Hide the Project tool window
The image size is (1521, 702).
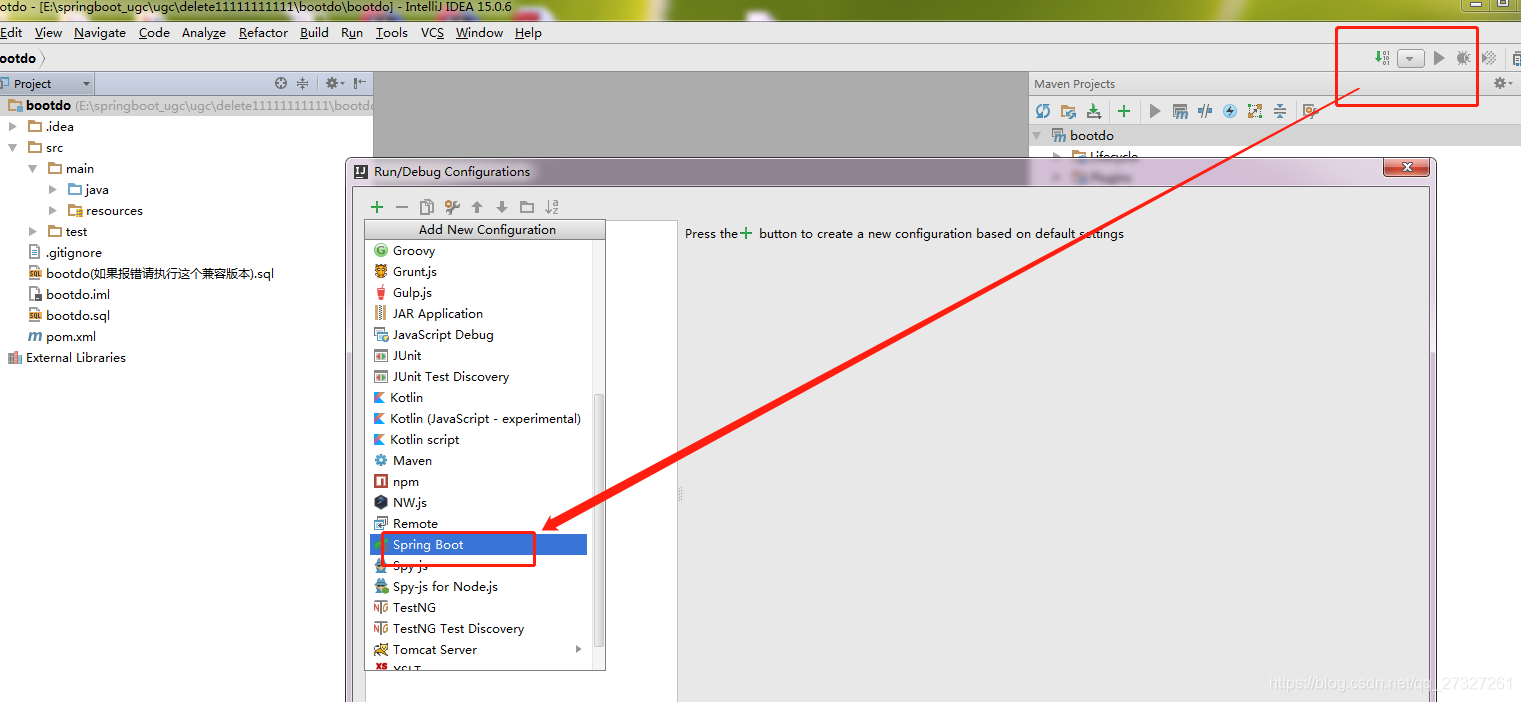(360, 83)
